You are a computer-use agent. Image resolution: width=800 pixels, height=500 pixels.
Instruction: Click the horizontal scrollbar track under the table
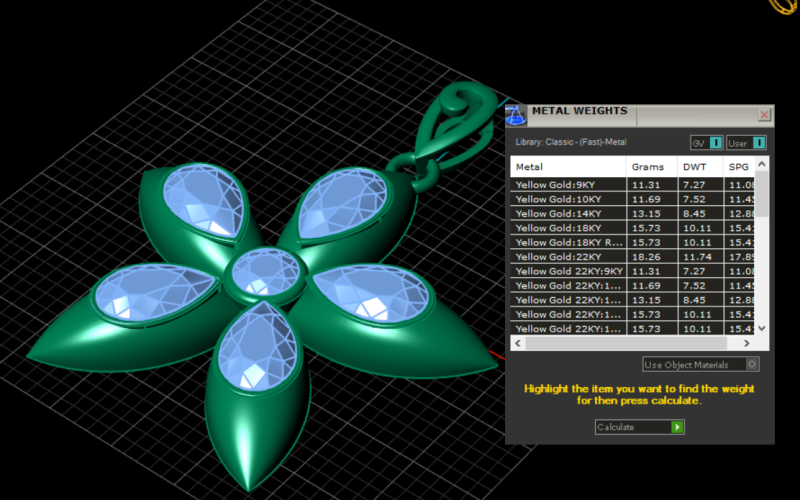pos(632,343)
